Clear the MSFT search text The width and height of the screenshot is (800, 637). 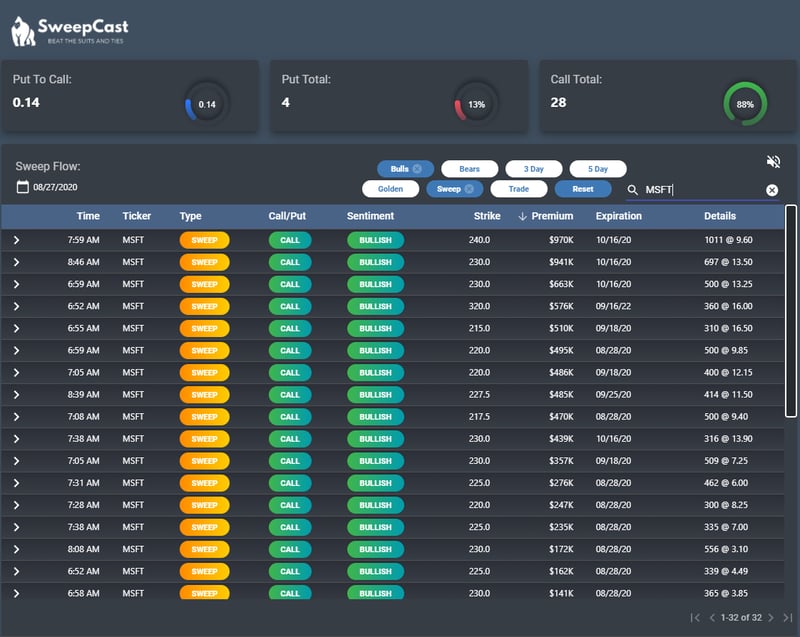(x=772, y=190)
